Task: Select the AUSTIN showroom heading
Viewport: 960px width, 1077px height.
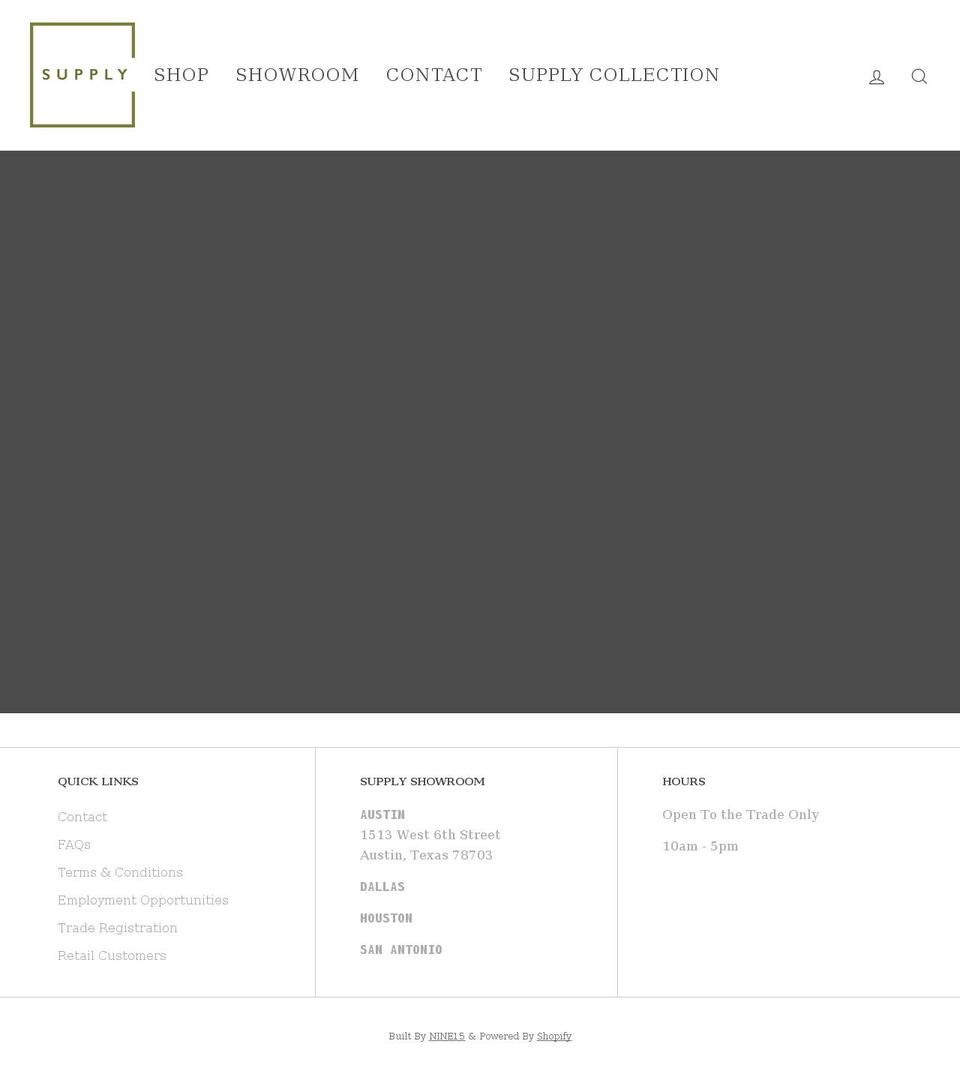Action: [x=382, y=815]
